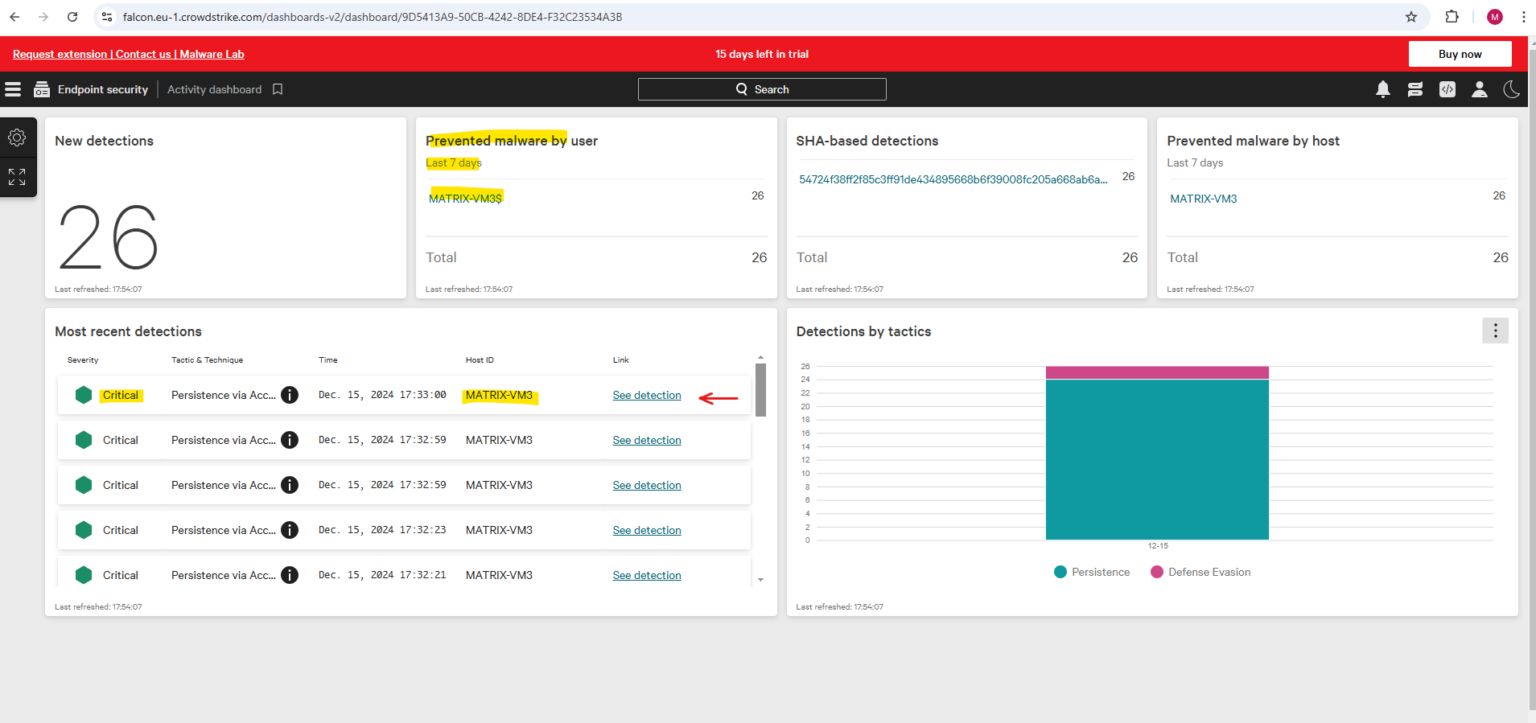Click the notifications bell icon
Screen dimensions: 1536x723
coord(1383,89)
